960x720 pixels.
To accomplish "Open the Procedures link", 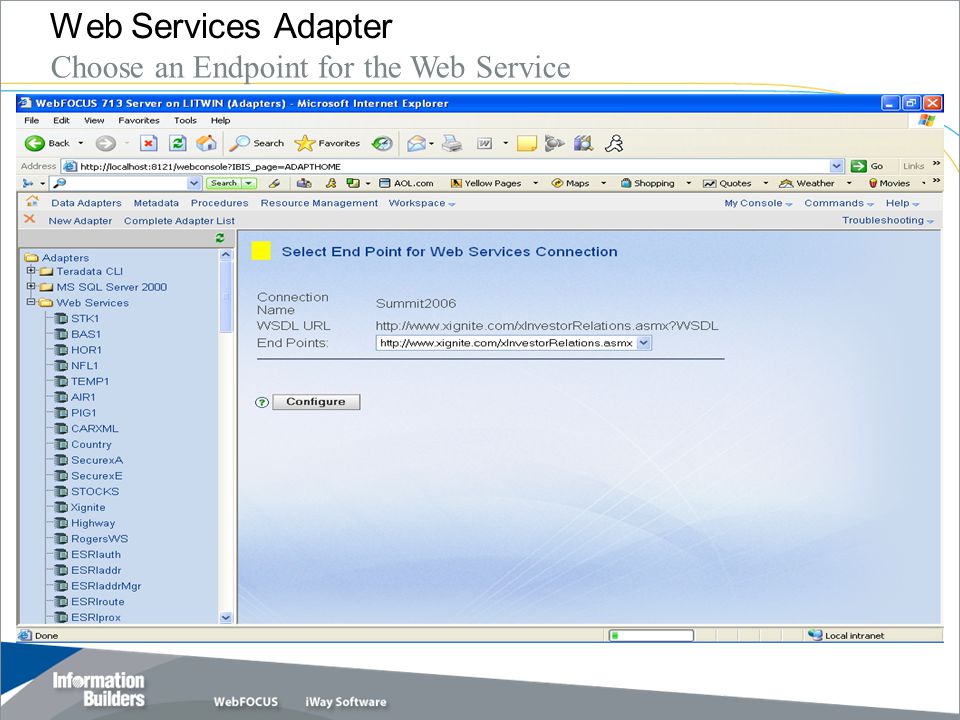I will point(219,203).
